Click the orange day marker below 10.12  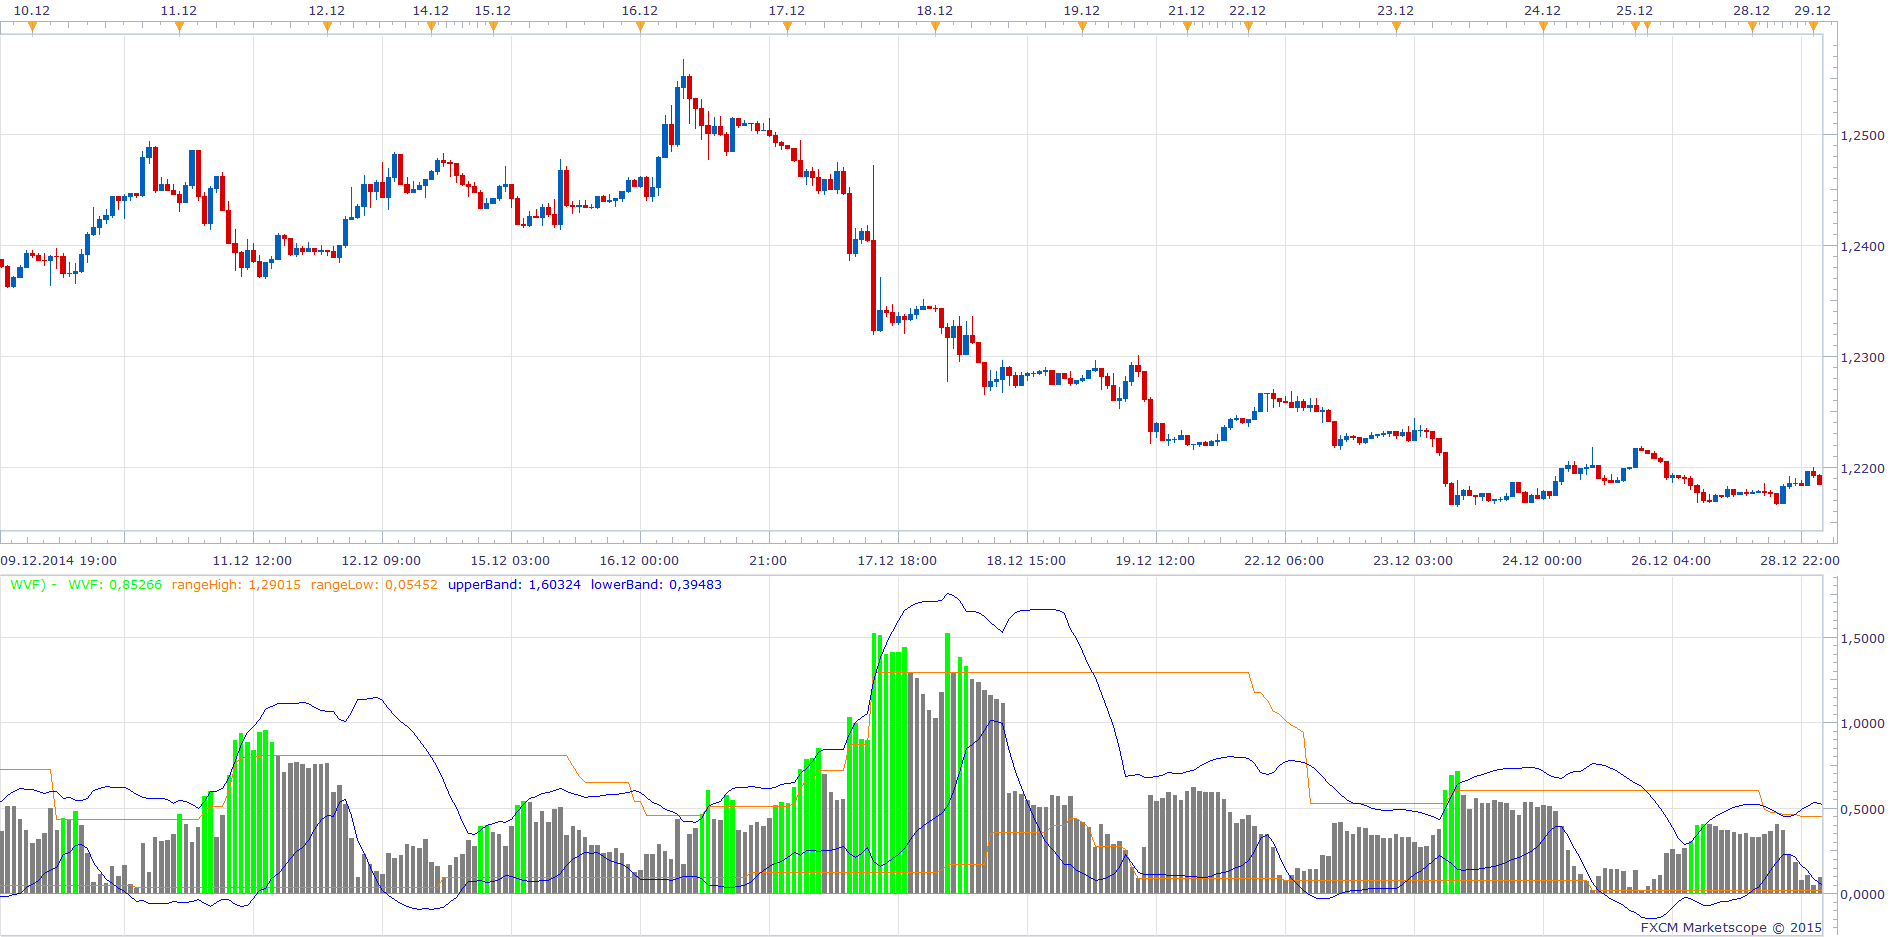tap(32, 28)
